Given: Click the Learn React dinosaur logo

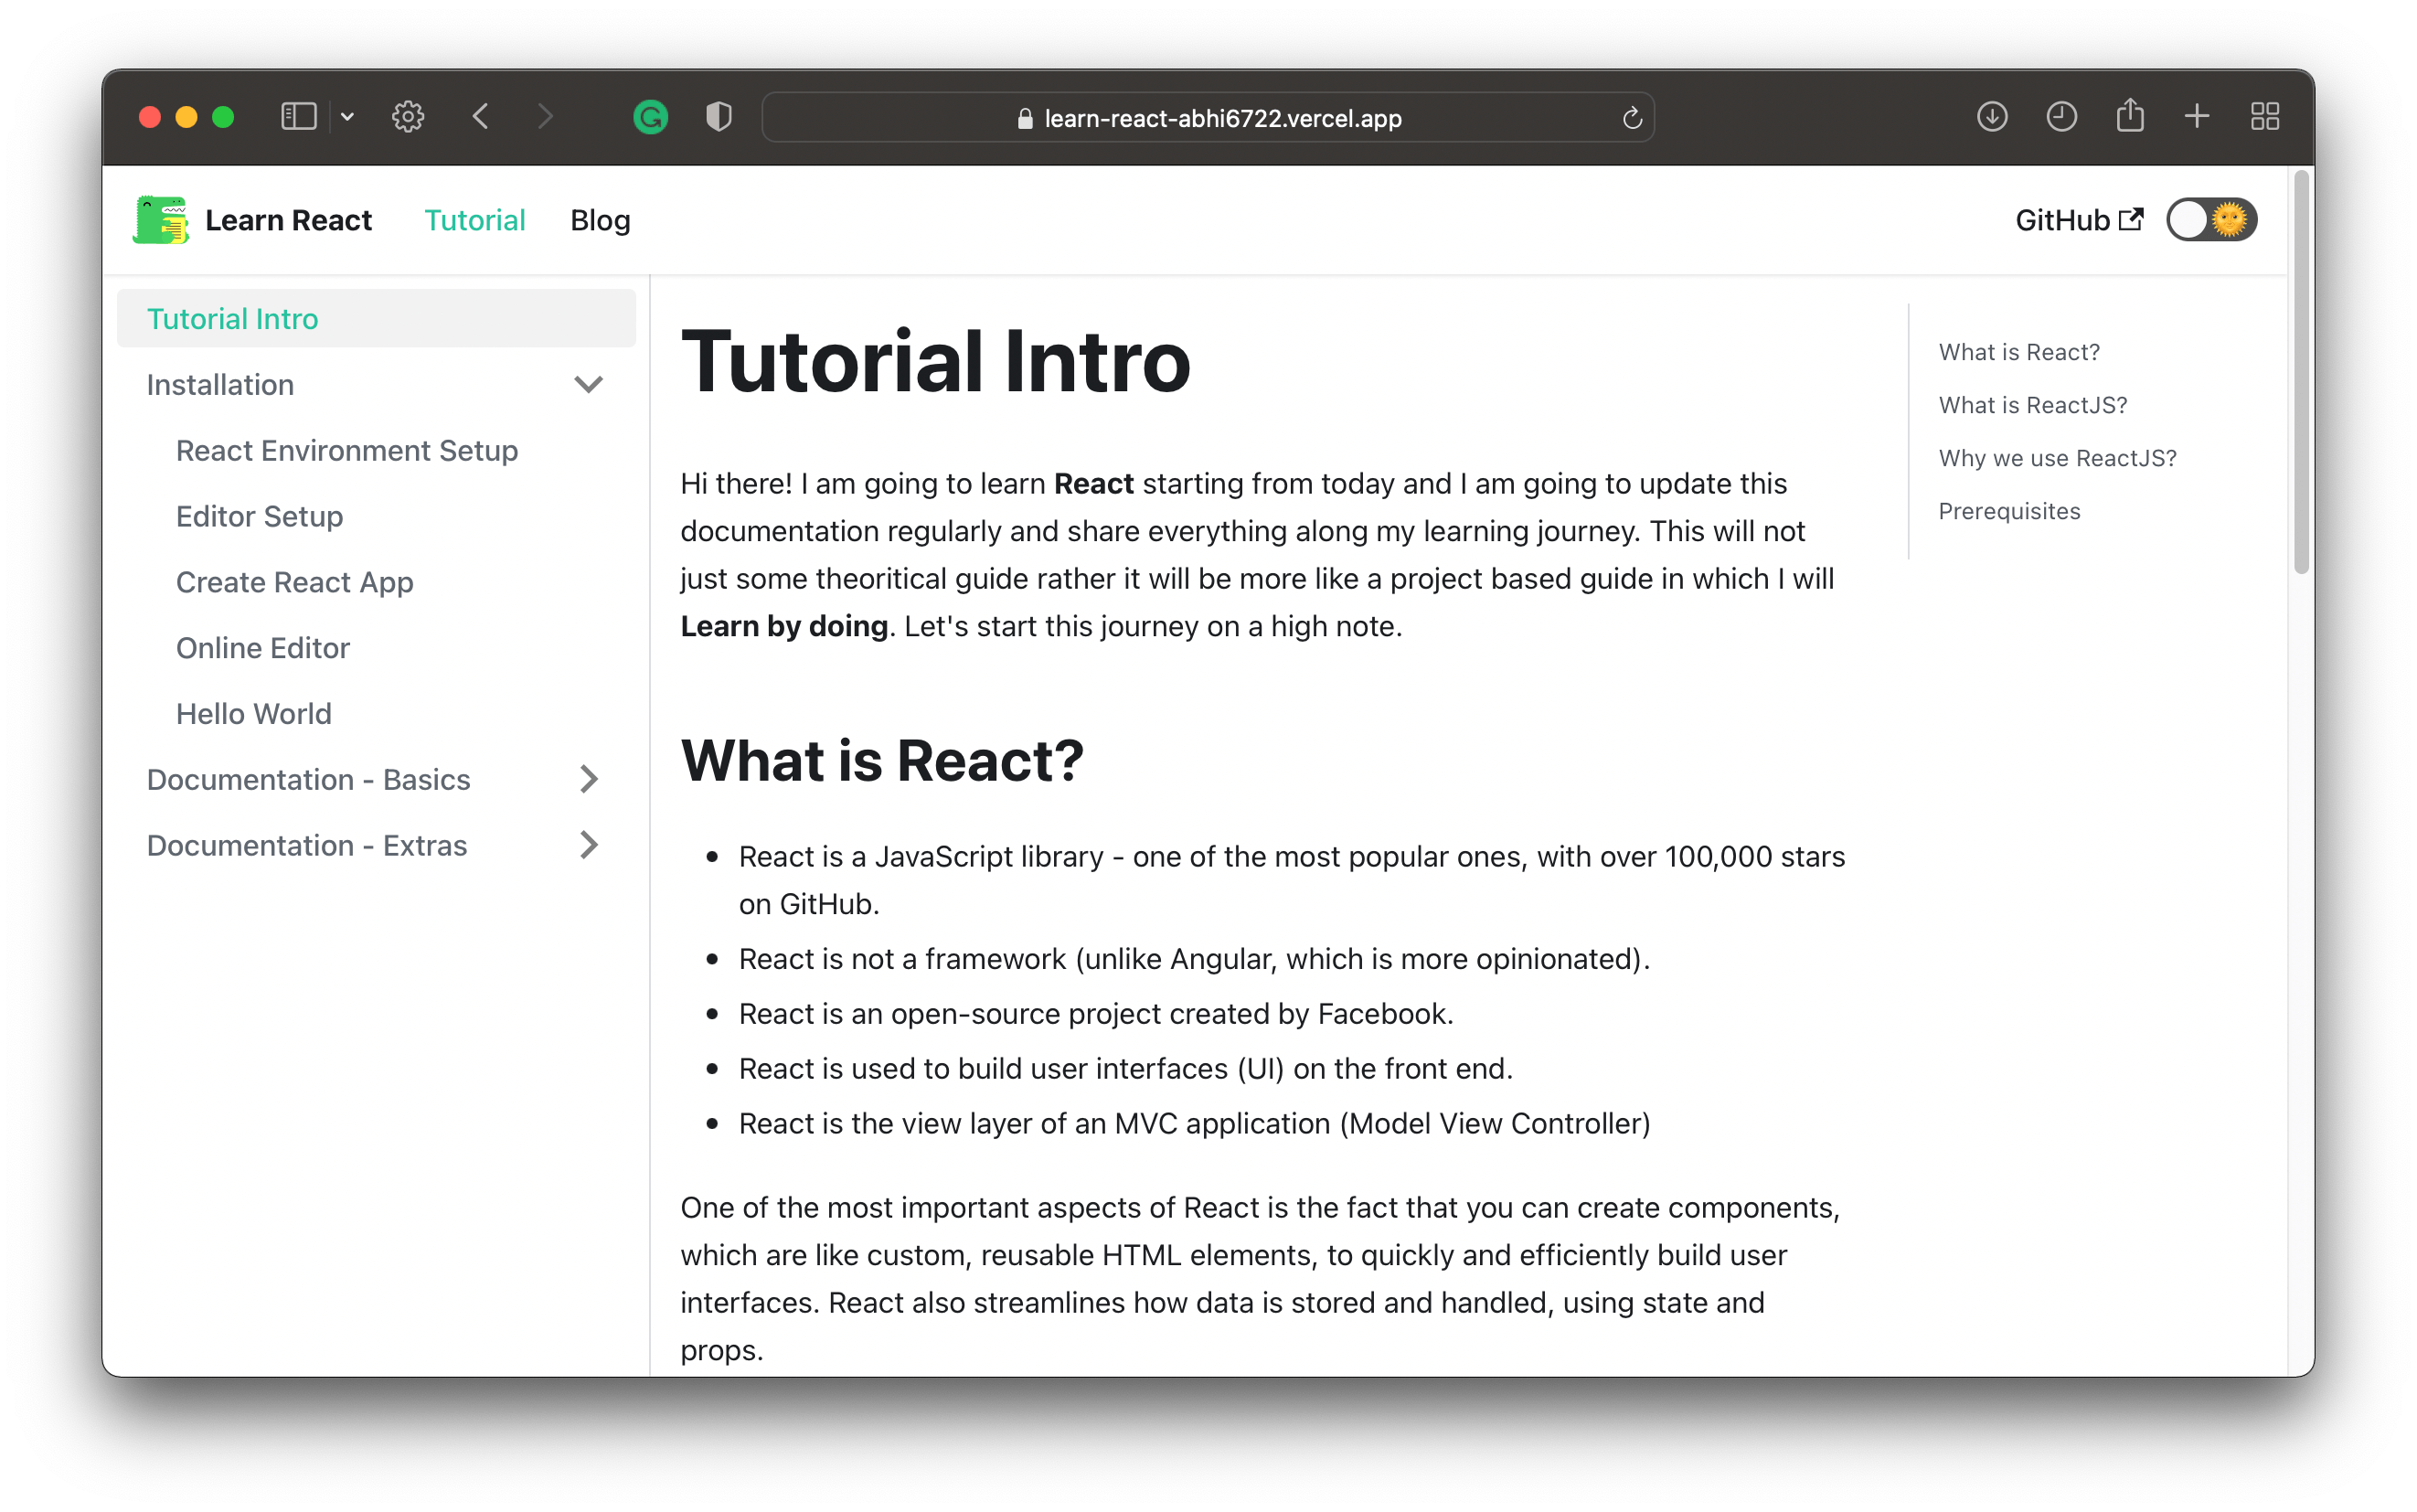Looking at the screenshot, I should [x=161, y=219].
